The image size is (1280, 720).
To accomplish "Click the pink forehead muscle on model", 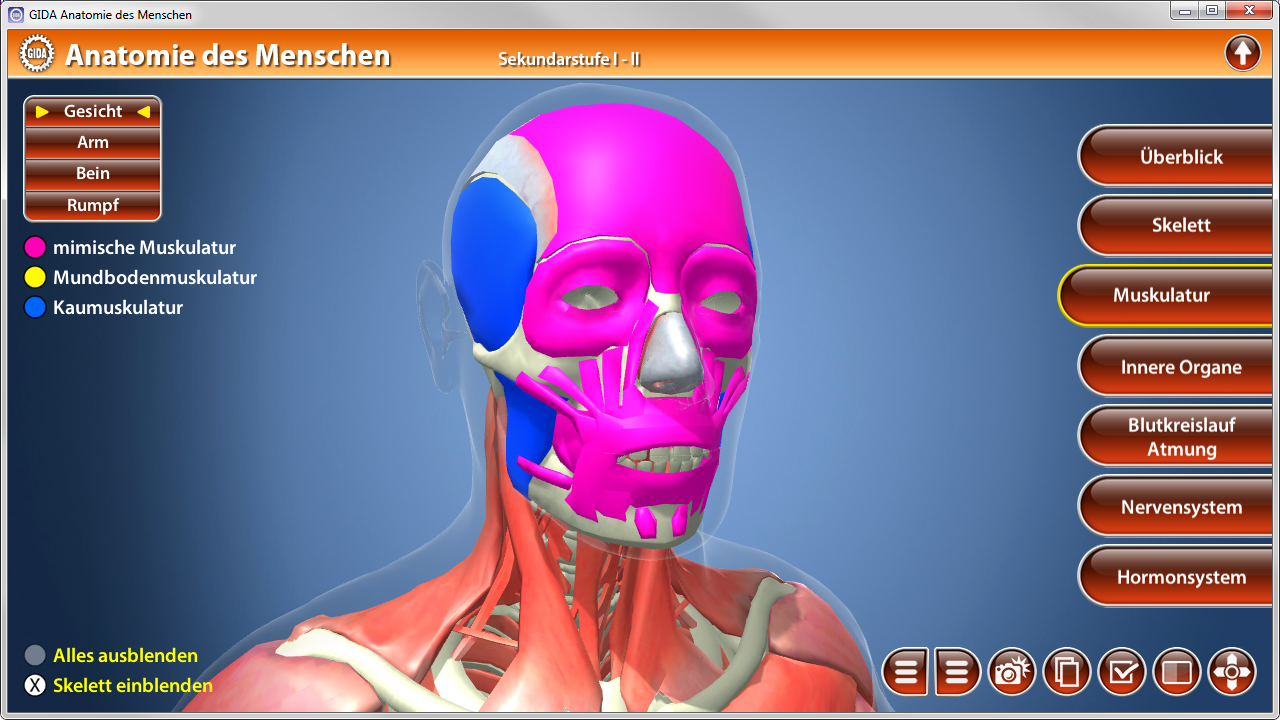I will click(x=640, y=180).
